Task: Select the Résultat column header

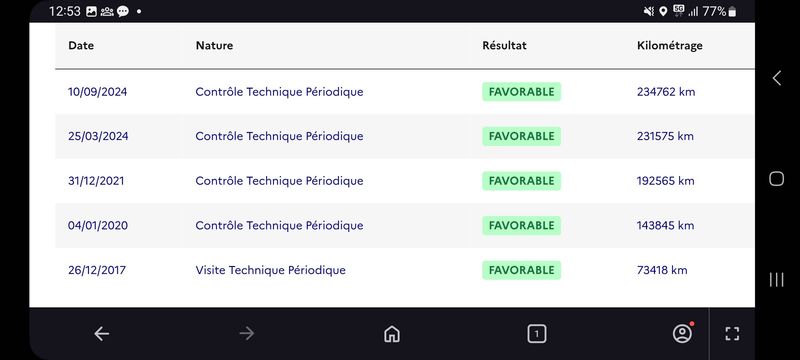Action: pos(504,45)
